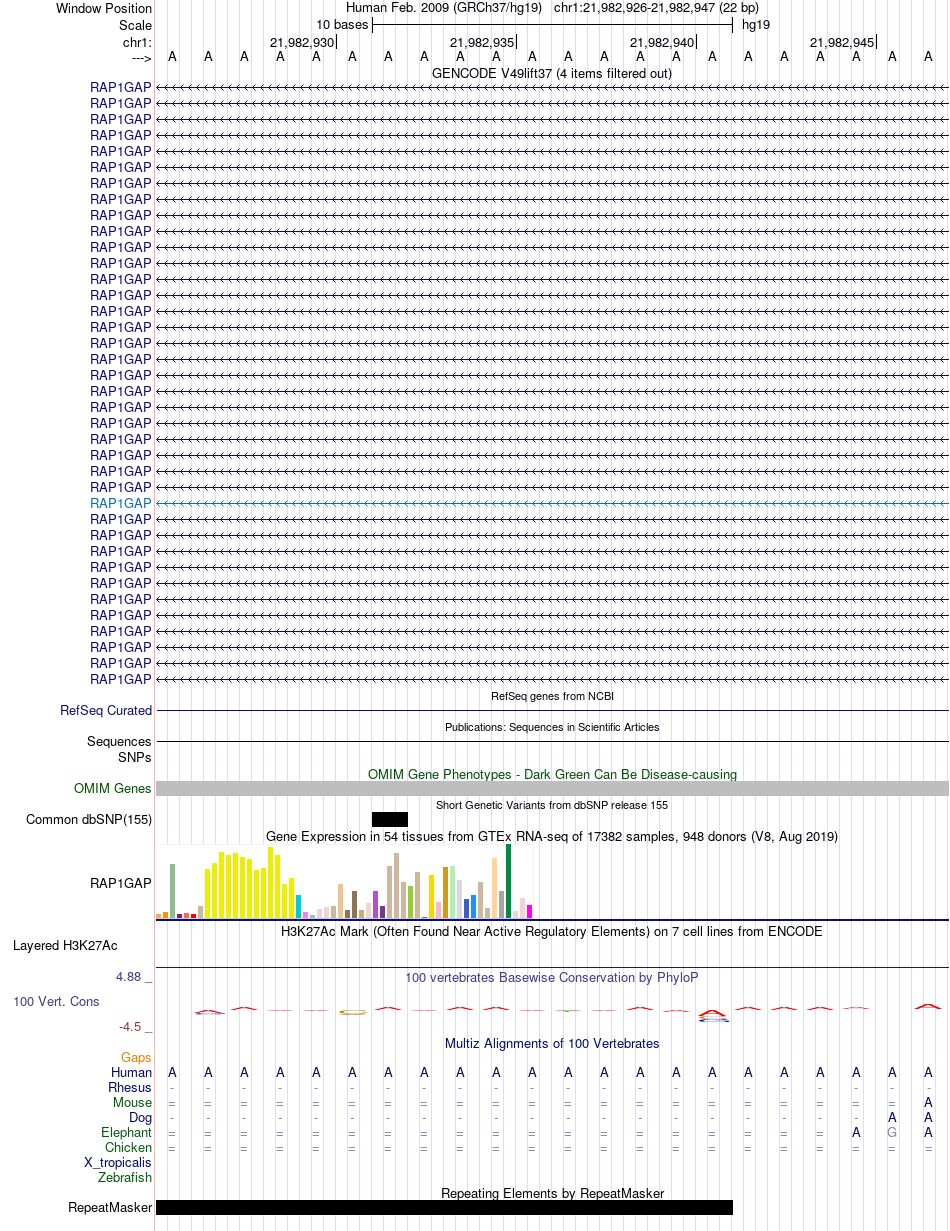Click the hg19 label beside the scale bar
The height and width of the screenshot is (1231, 950).
click(756, 24)
